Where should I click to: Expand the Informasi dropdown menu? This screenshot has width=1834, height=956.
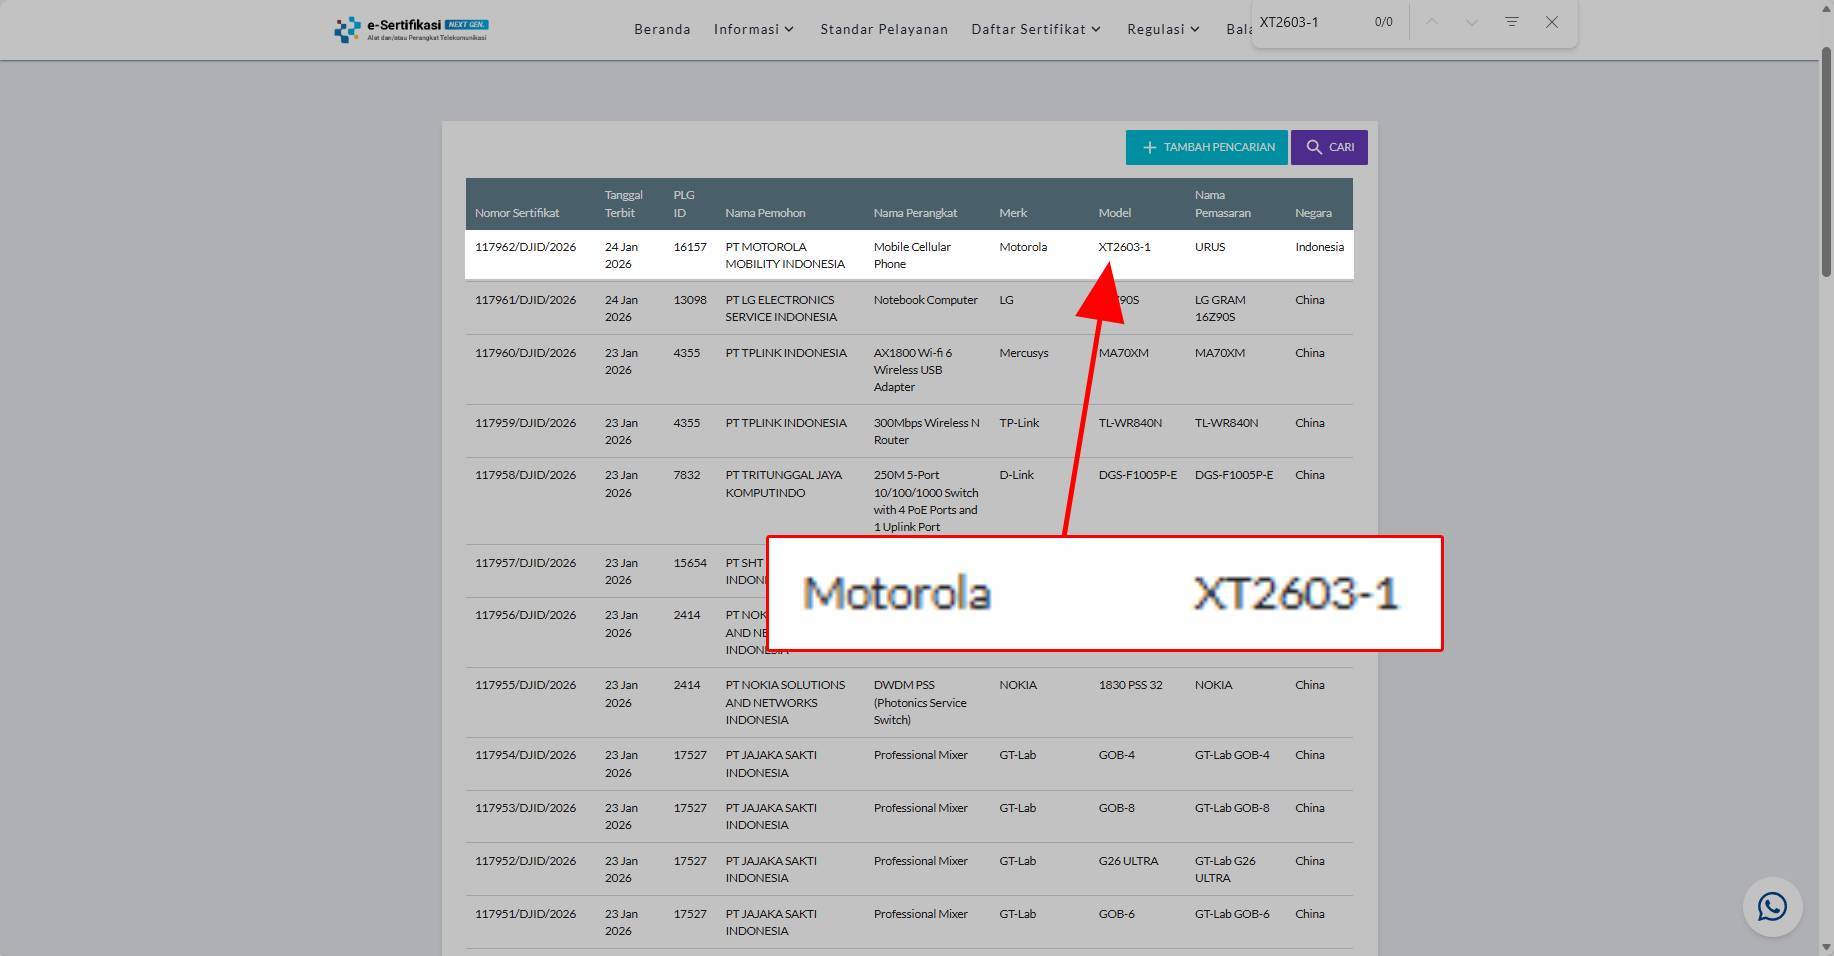(x=754, y=29)
